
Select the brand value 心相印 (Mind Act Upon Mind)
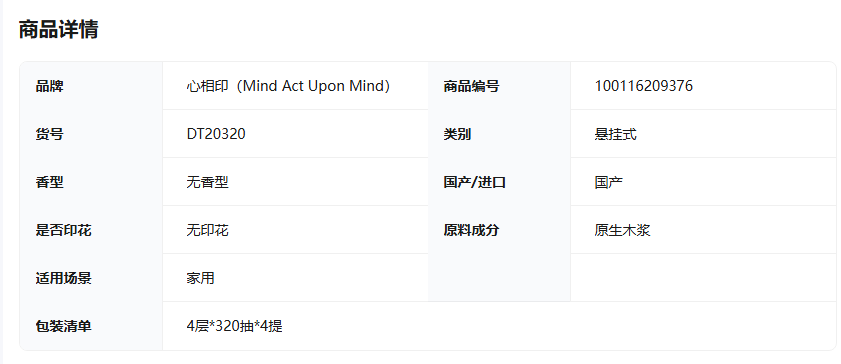[289, 86]
